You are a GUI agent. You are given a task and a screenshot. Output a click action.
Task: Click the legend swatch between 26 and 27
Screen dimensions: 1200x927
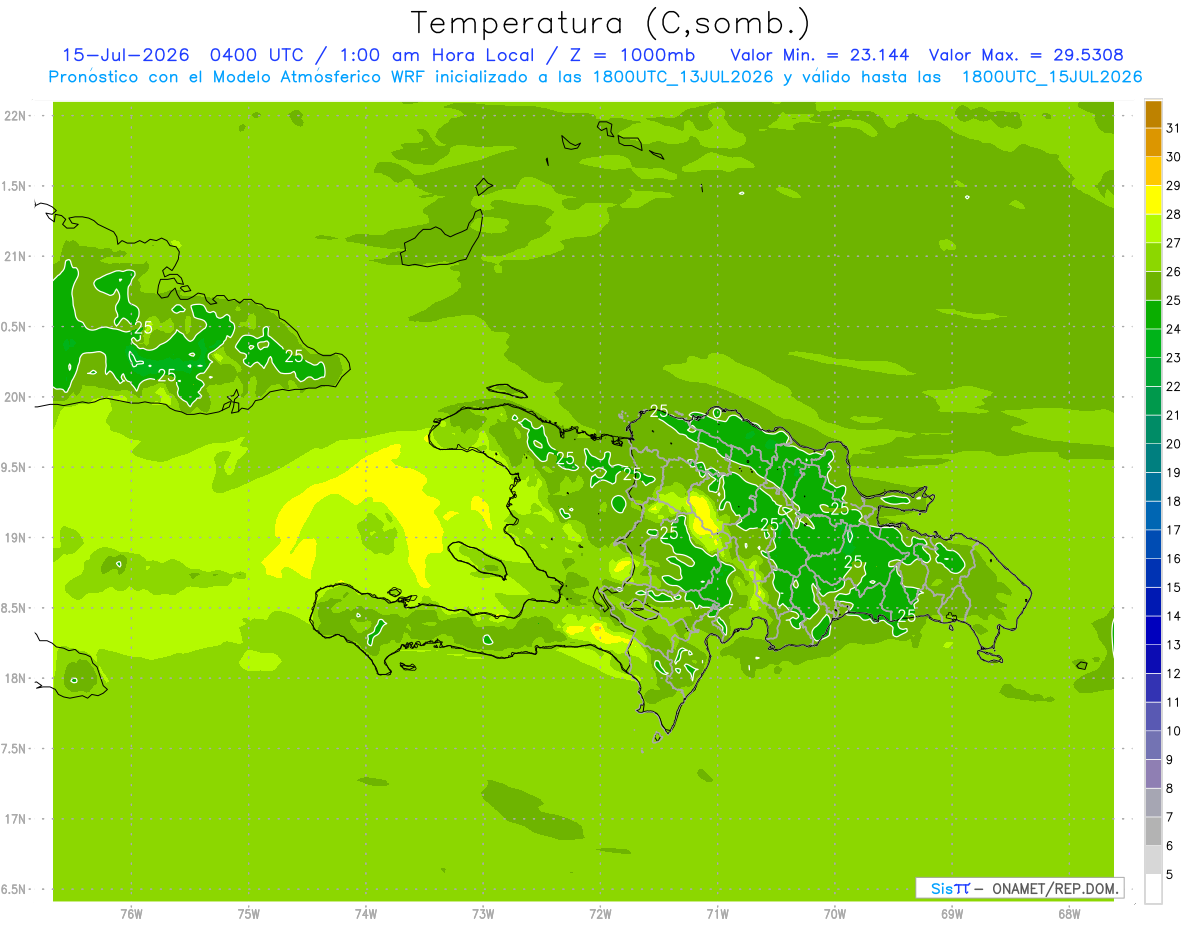(1153, 257)
